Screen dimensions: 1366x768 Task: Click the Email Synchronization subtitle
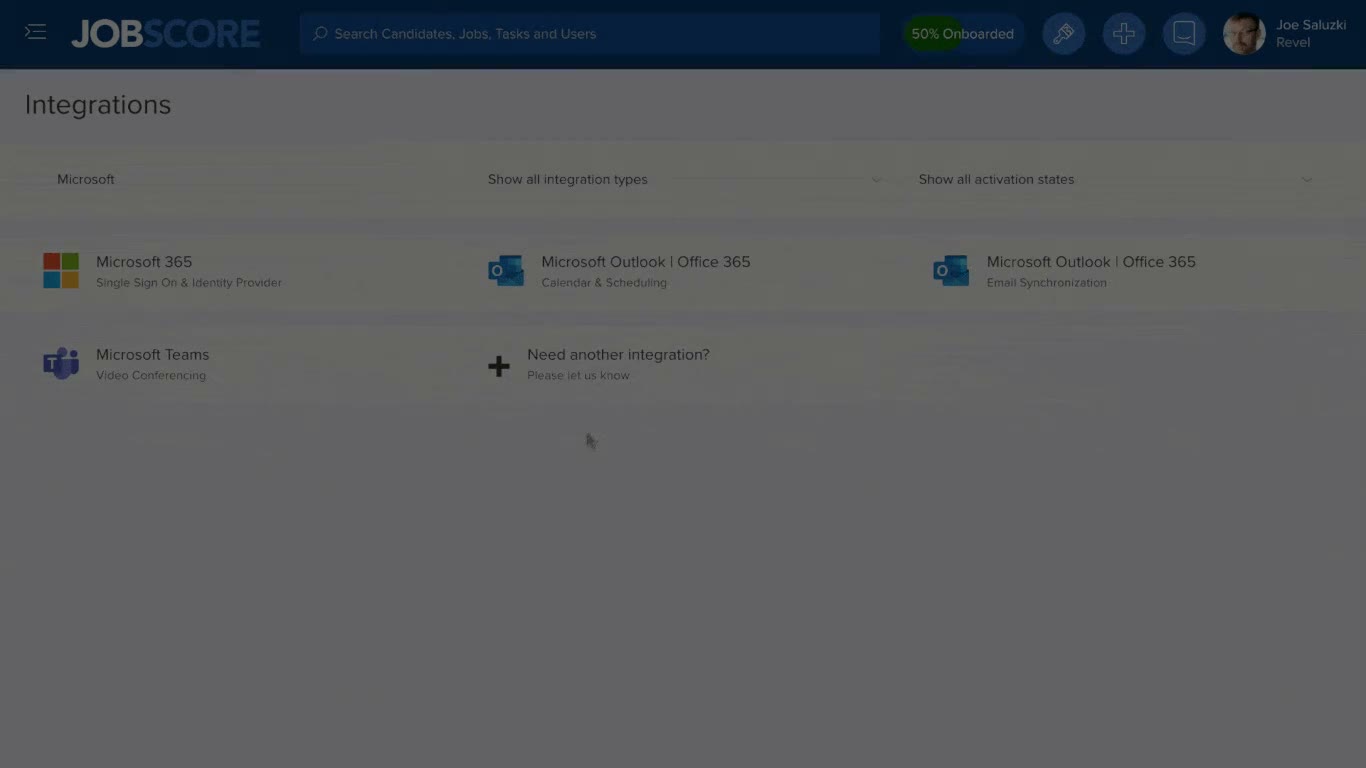[1047, 283]
